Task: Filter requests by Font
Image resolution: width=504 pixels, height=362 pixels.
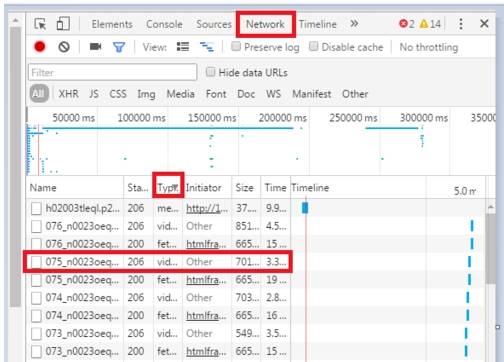Action: (216, 94)
